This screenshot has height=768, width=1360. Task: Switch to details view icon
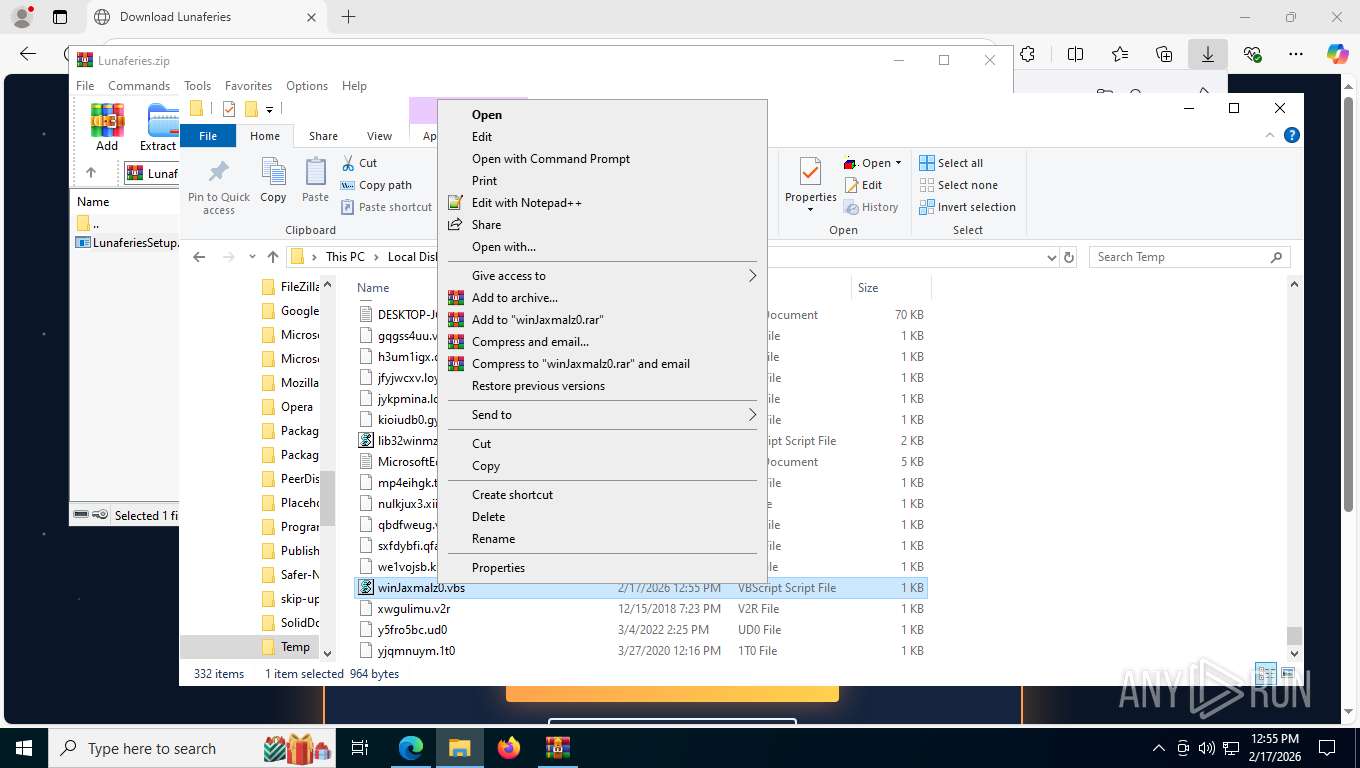point(1265,674)
